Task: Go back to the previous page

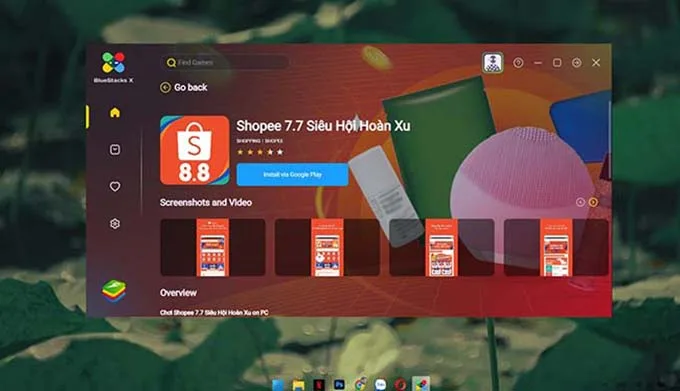Action: click(x=184, y=88)
